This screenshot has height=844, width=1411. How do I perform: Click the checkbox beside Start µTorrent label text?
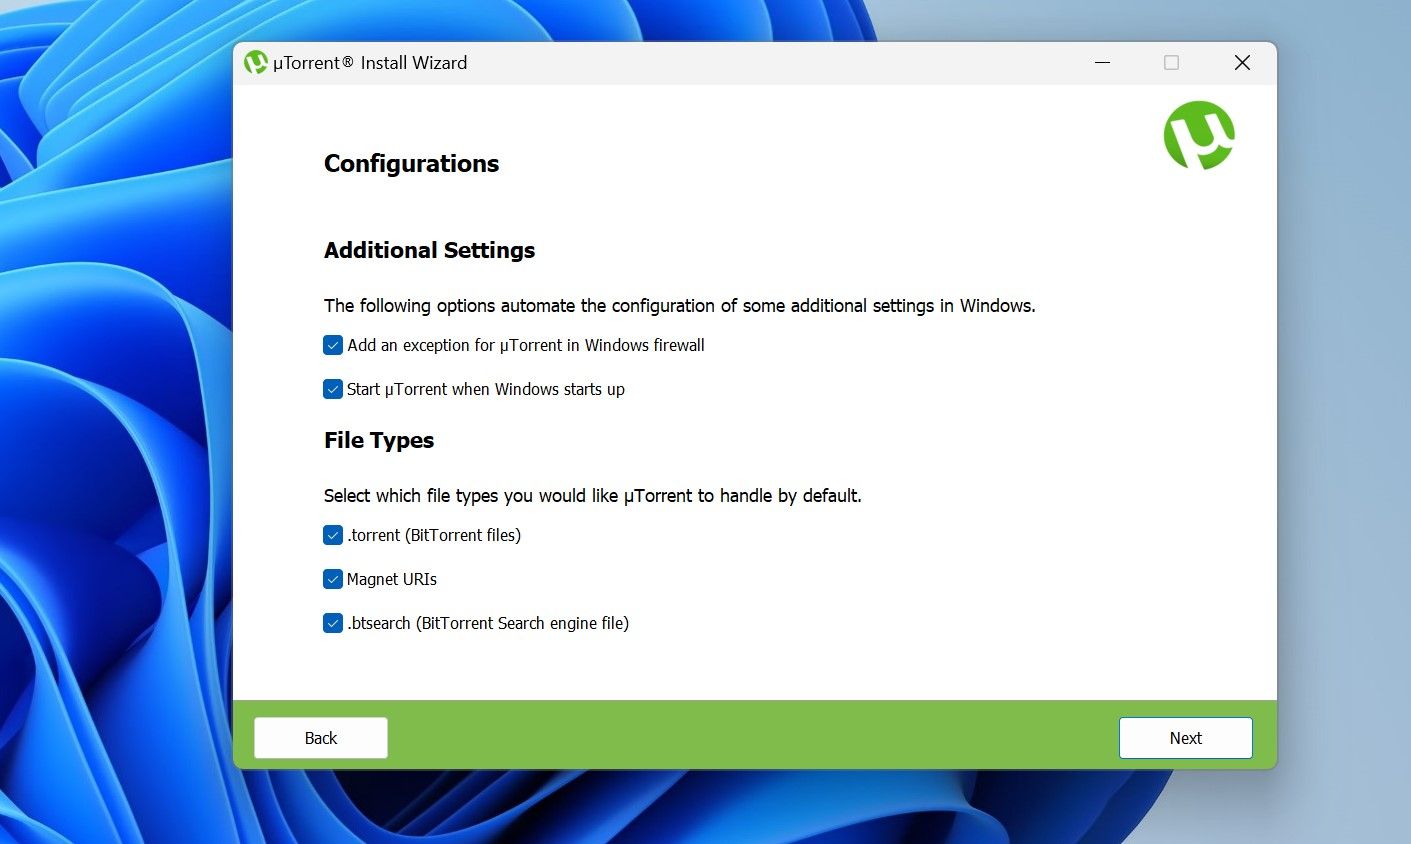(332, 389)
